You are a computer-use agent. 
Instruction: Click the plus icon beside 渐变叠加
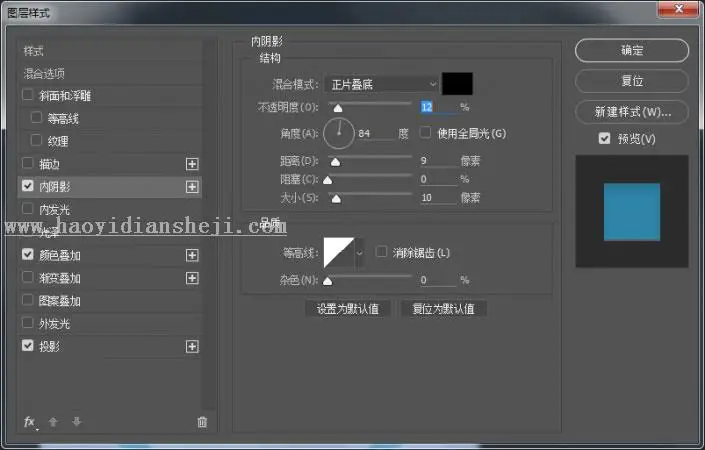pyautogui.click(x=192, y=278)
